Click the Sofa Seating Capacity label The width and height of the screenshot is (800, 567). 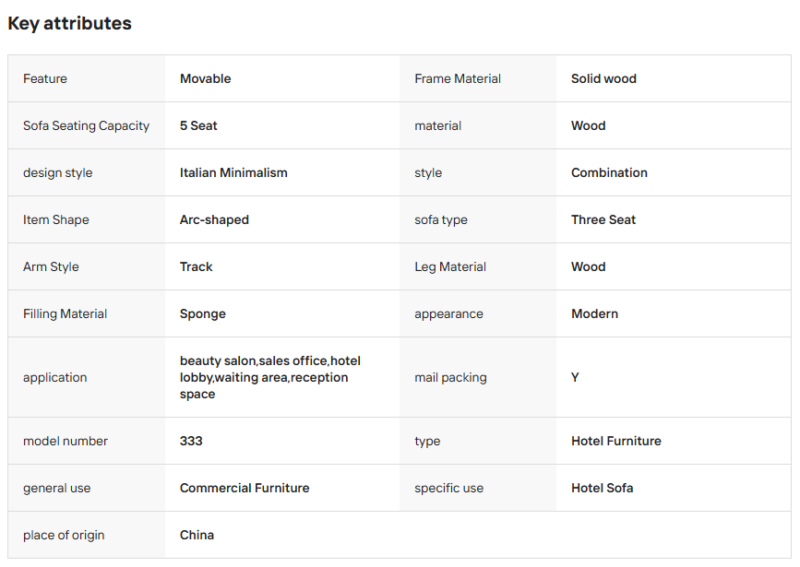click(86, 126)
